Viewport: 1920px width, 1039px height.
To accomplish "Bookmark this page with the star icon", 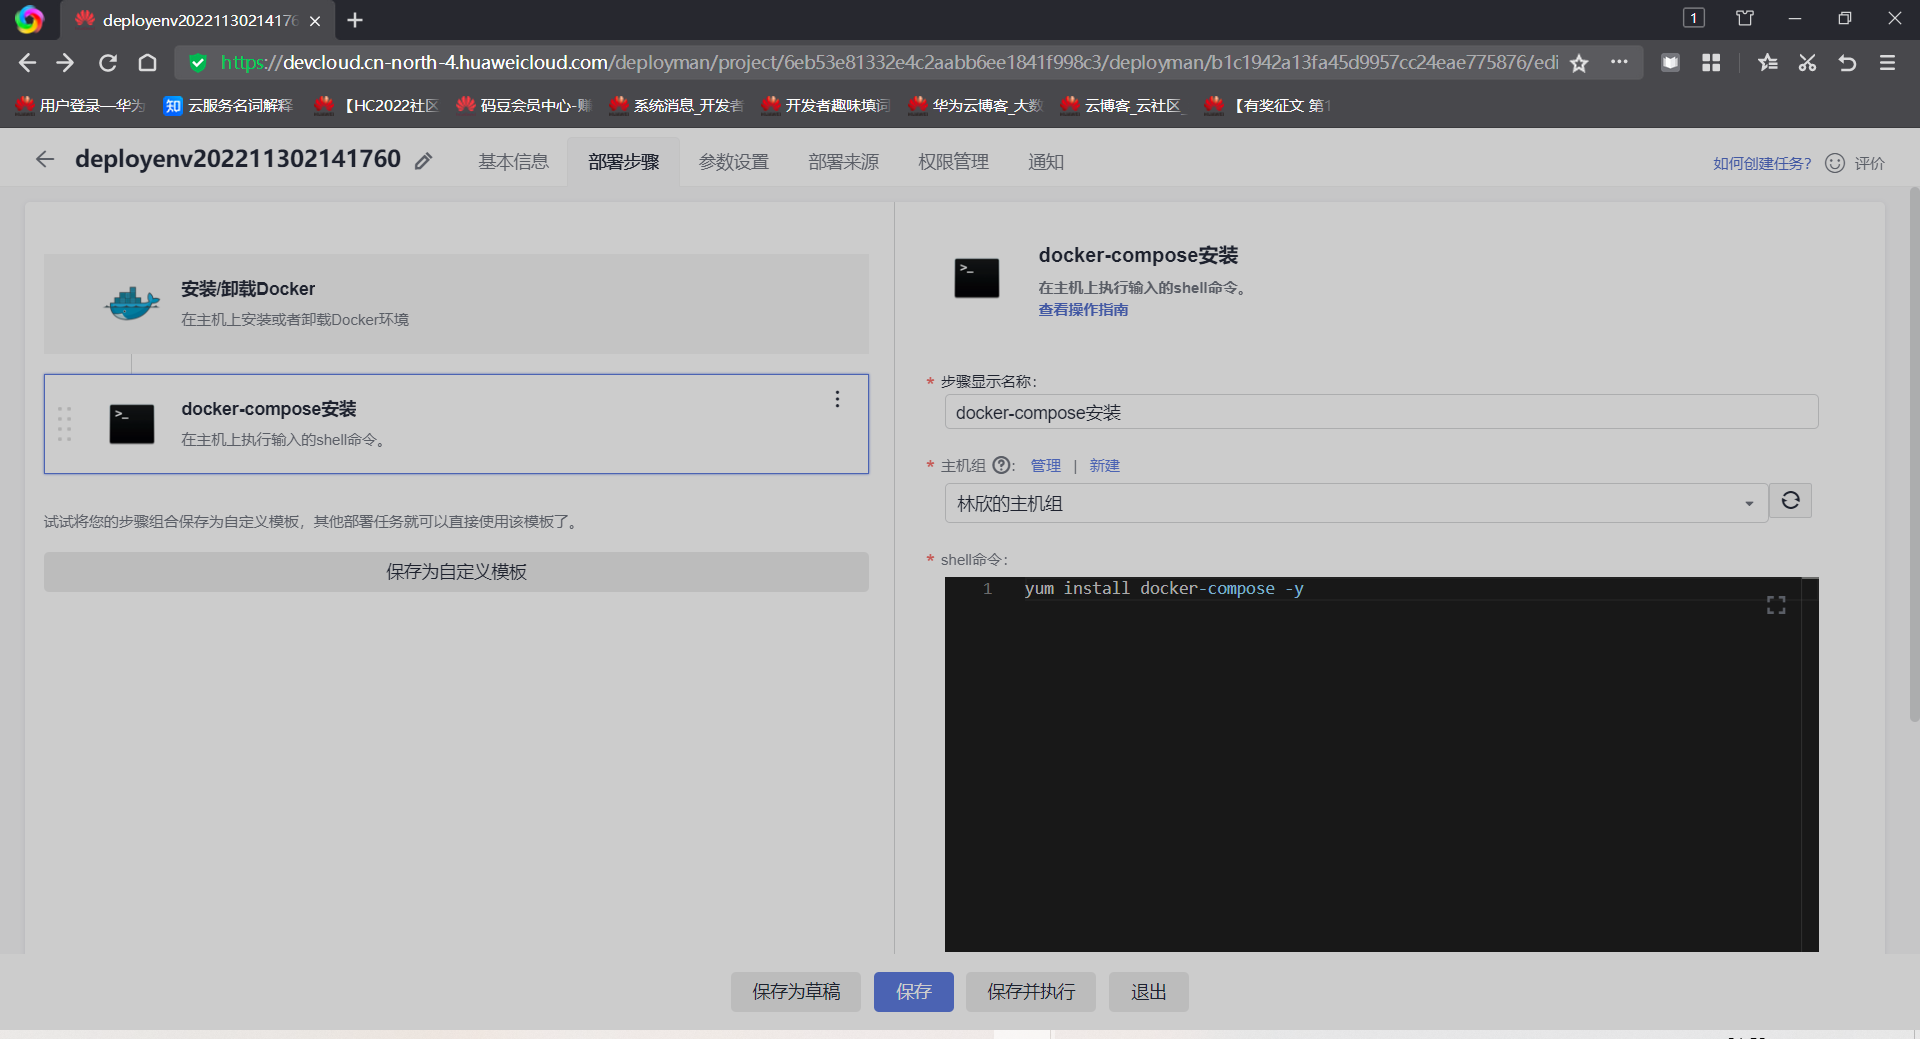I will click(x=1579, y=63).
